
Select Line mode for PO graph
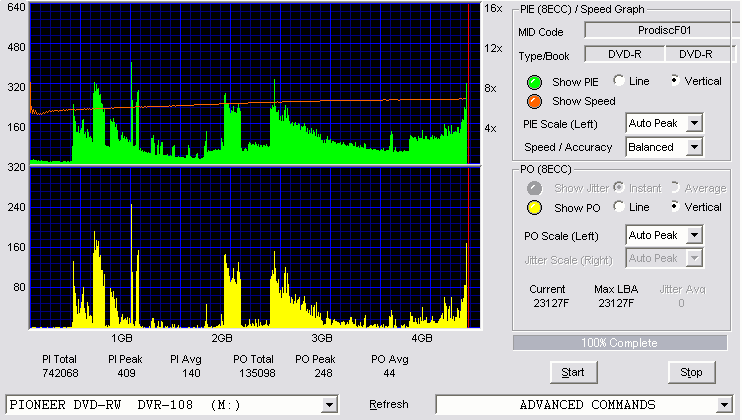[x=619, y=207]
